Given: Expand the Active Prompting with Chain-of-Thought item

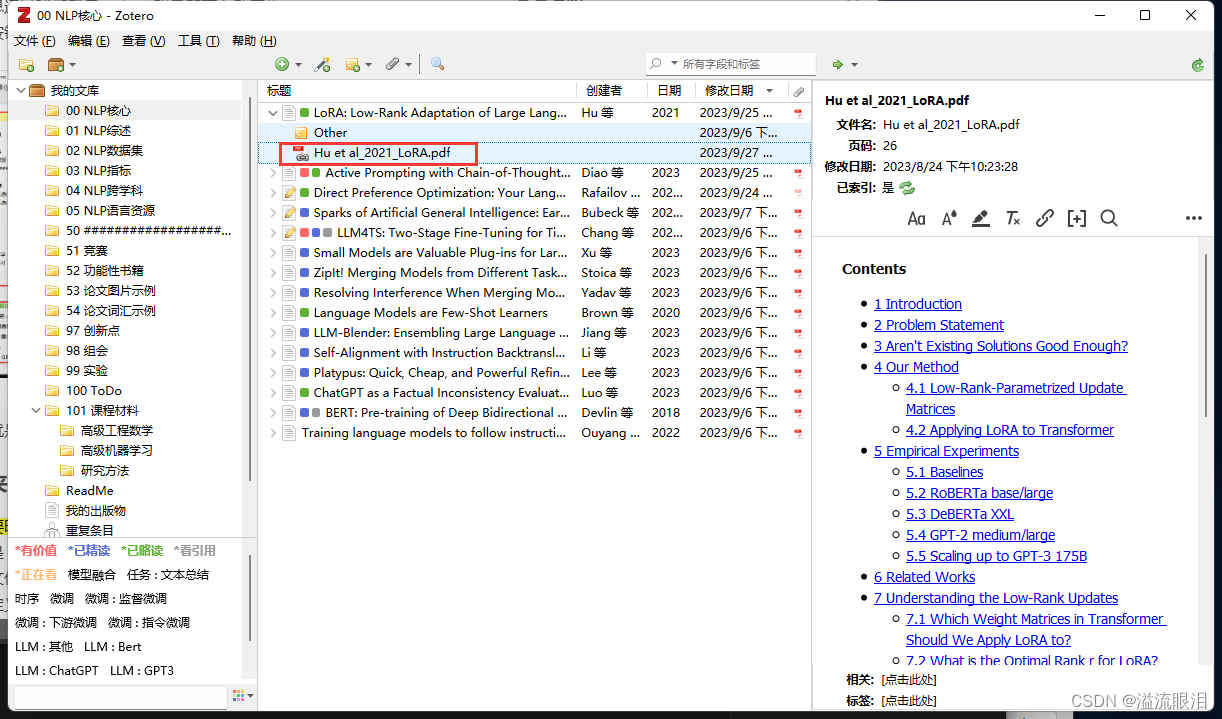Looking at the screenshot, I should [x=273, y=173].
